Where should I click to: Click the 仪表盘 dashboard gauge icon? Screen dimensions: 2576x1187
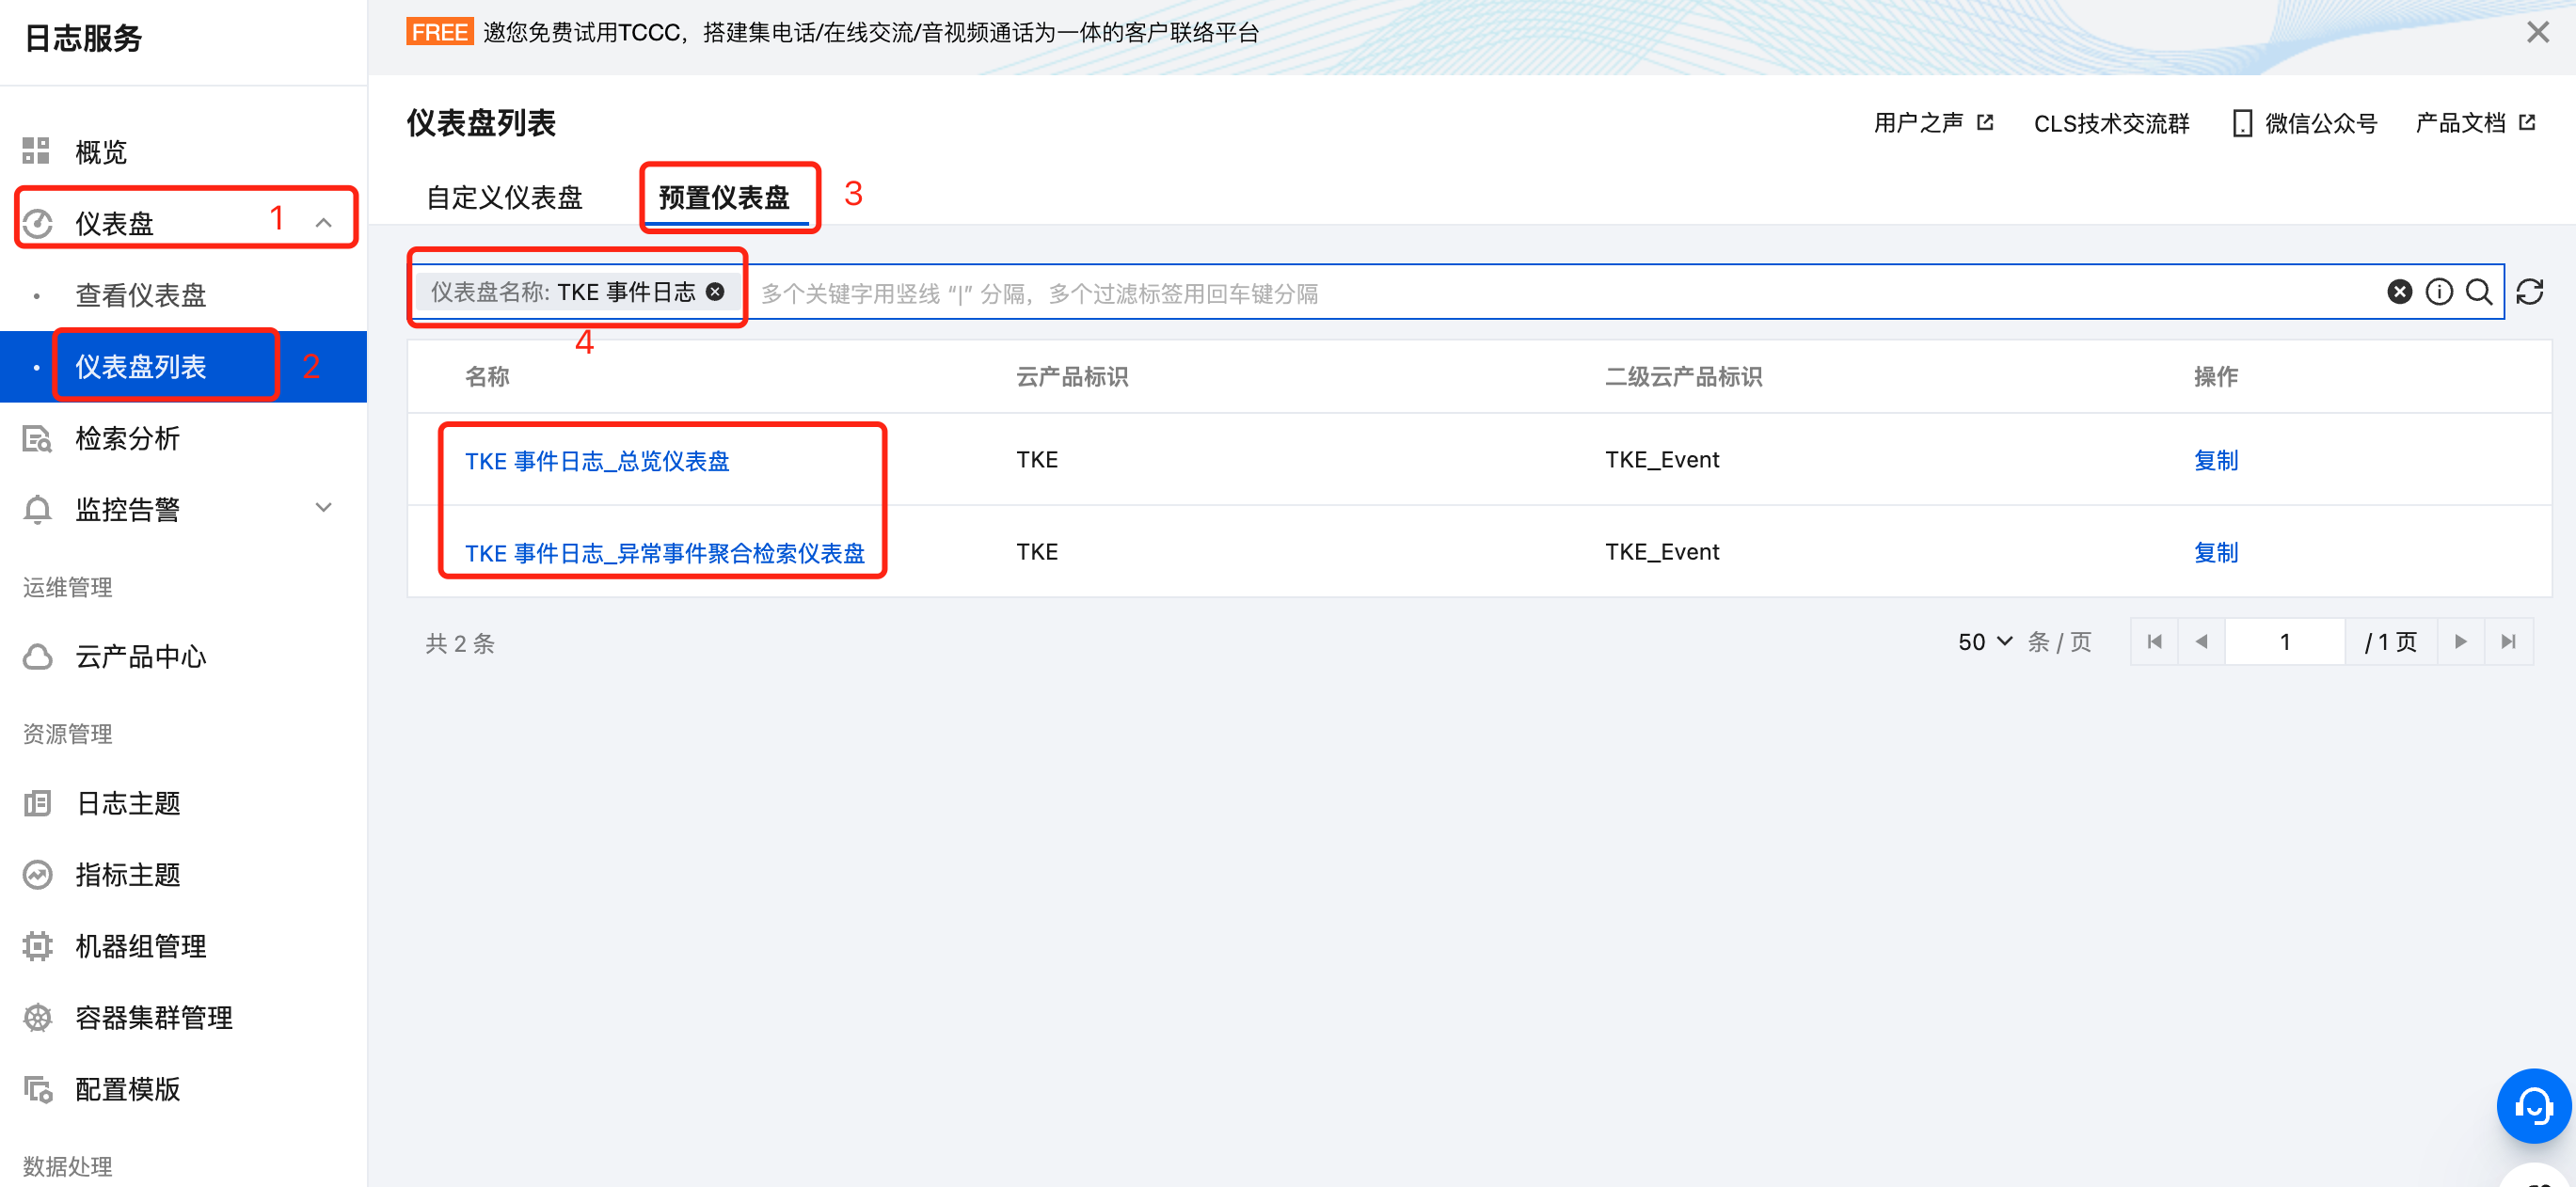tap(37, 222)
